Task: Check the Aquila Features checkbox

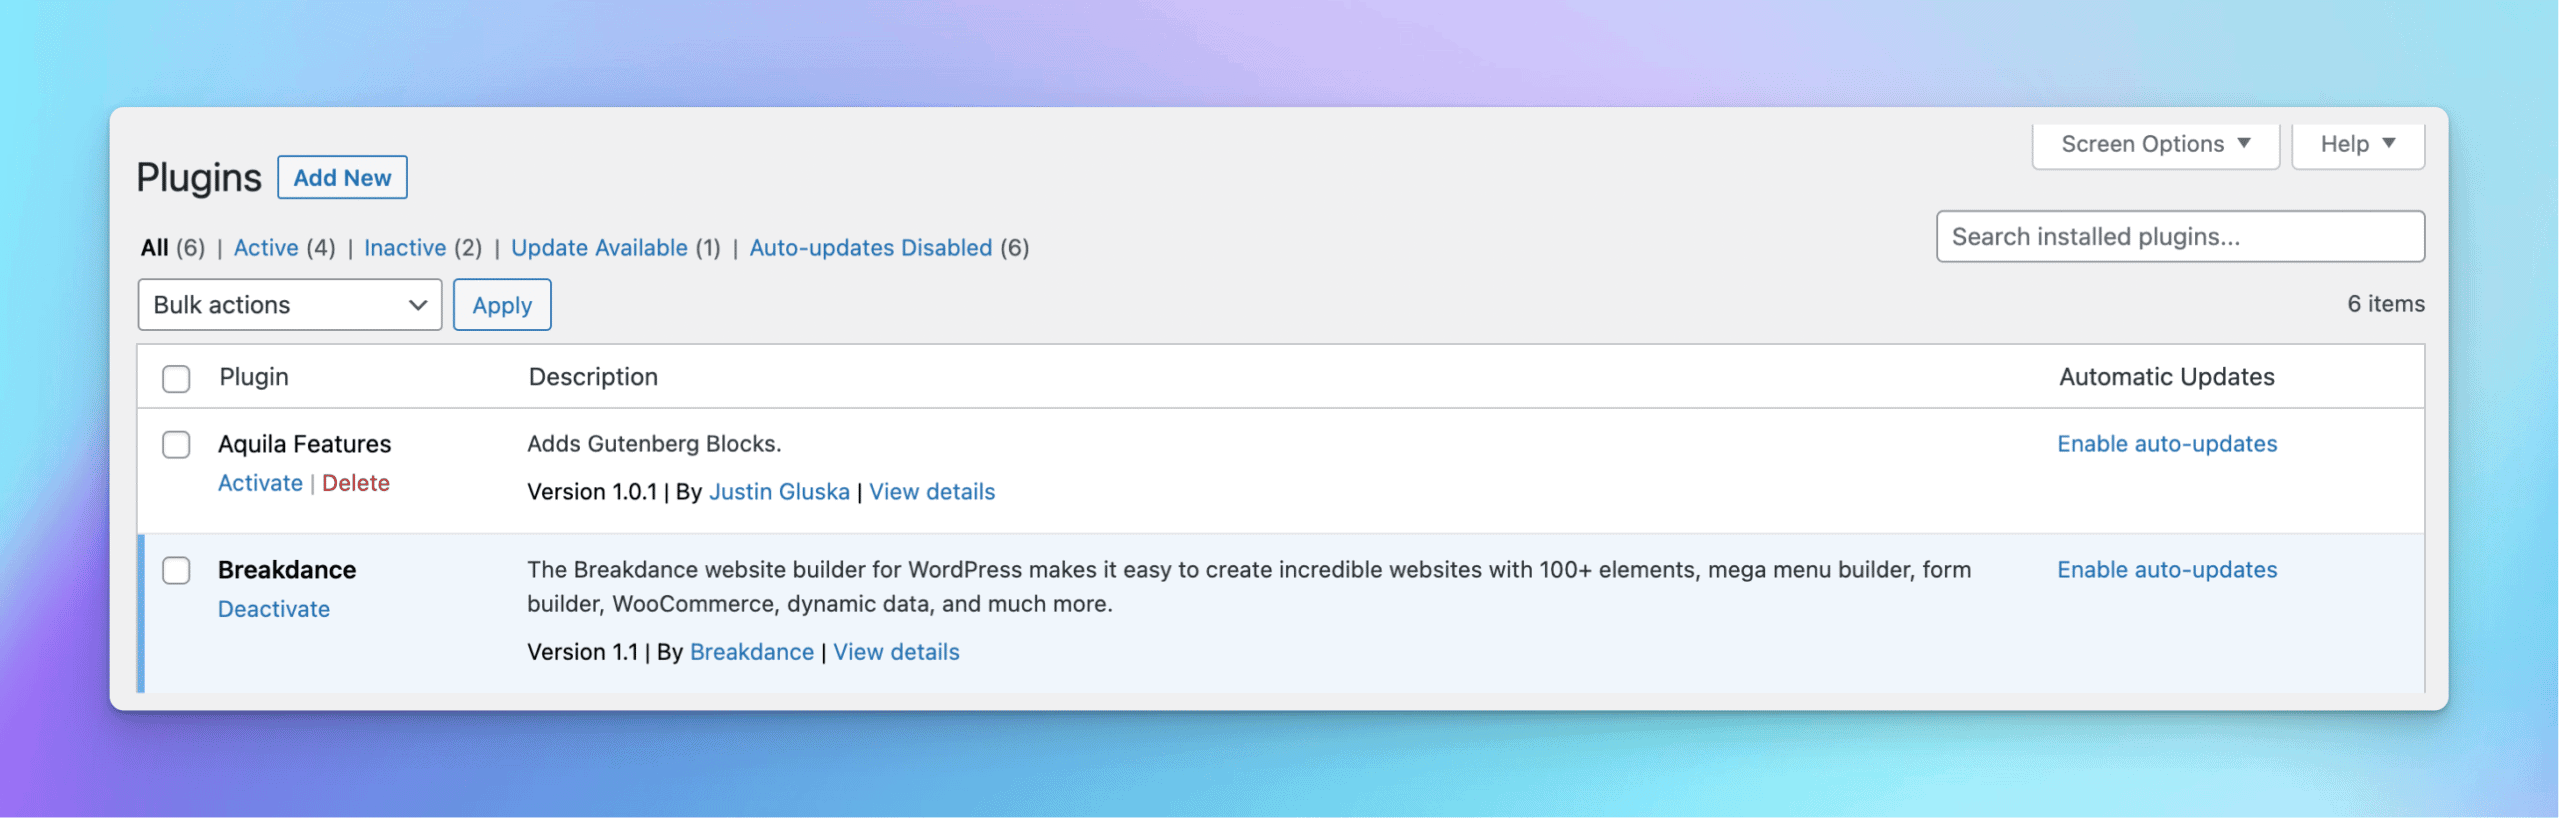Action: pyautogui.click(x=176, y=445)
